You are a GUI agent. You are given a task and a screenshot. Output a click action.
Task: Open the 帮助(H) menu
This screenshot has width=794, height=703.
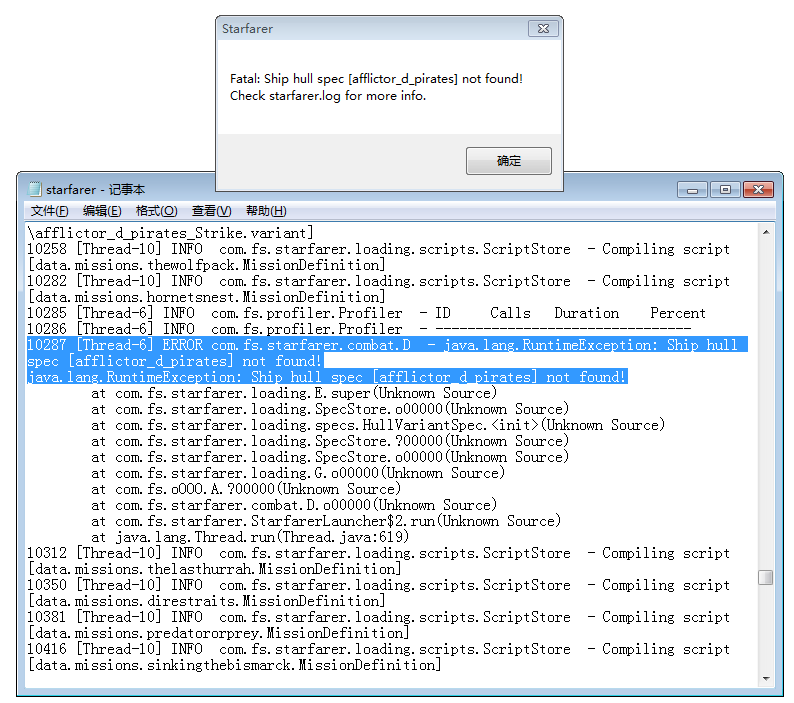[266, 211]
